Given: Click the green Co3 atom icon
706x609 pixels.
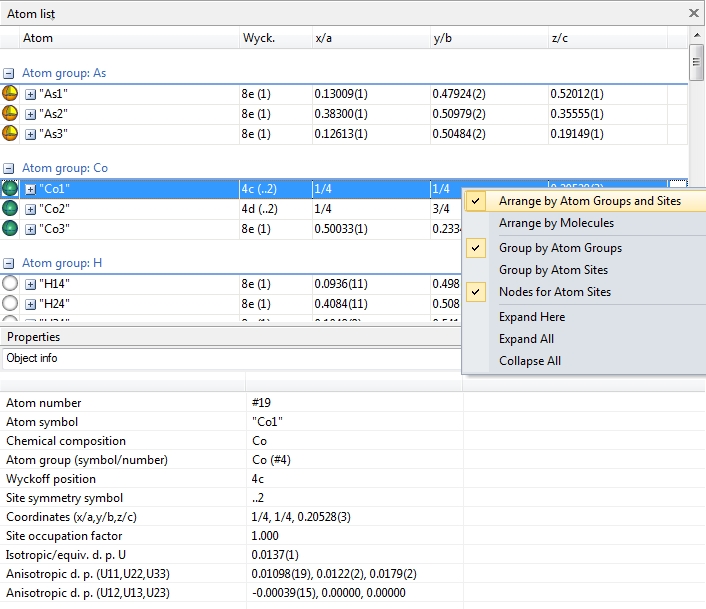Looking at the screenshot, I should 10,229.
